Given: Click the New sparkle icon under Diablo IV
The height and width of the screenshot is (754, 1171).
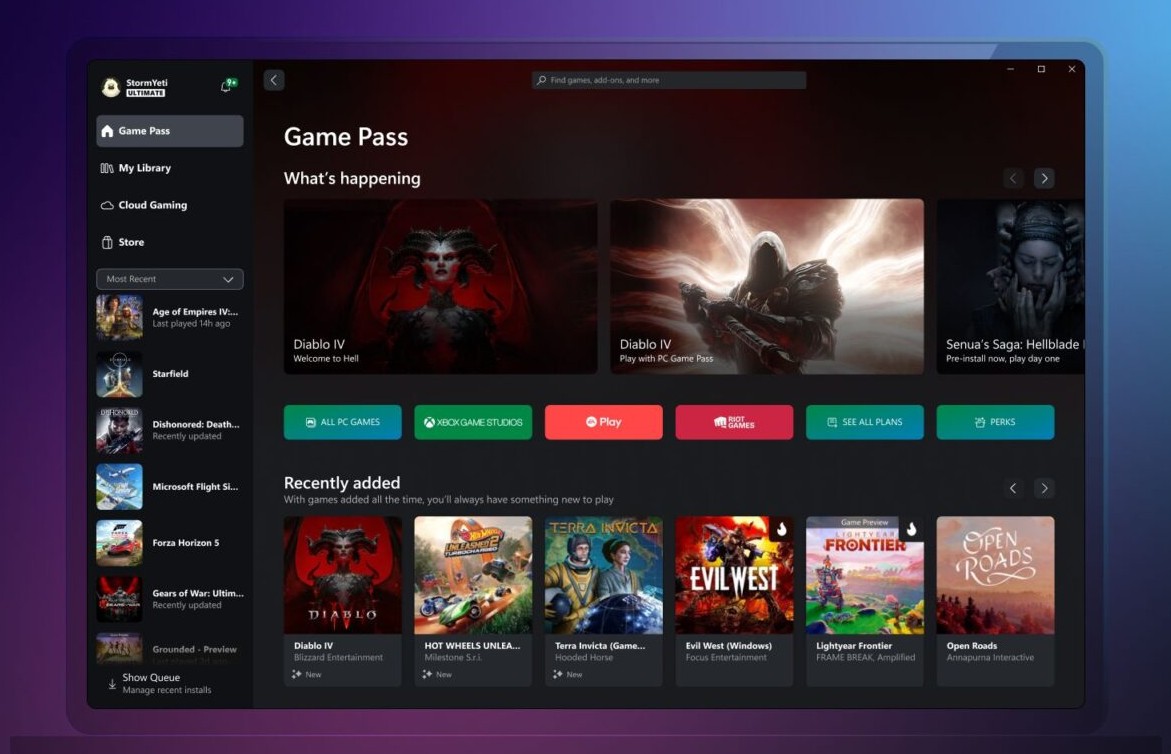Looking at the screenshot, I should tap(296, 674).
